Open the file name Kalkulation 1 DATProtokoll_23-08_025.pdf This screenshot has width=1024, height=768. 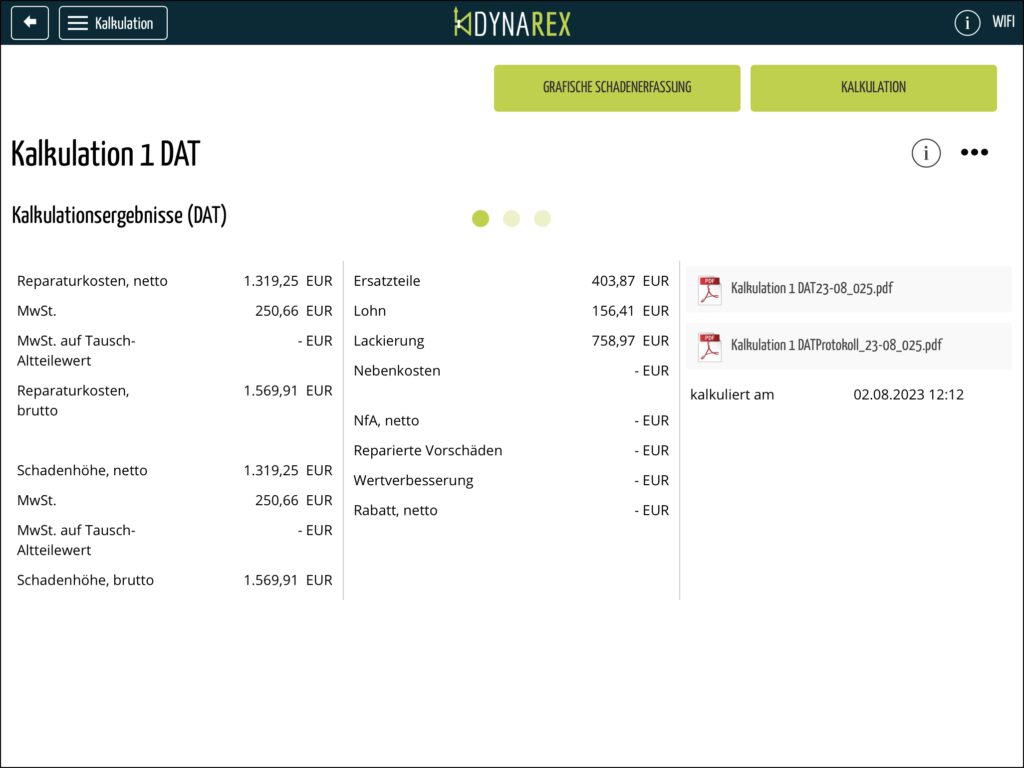click(x=836, y=345)
